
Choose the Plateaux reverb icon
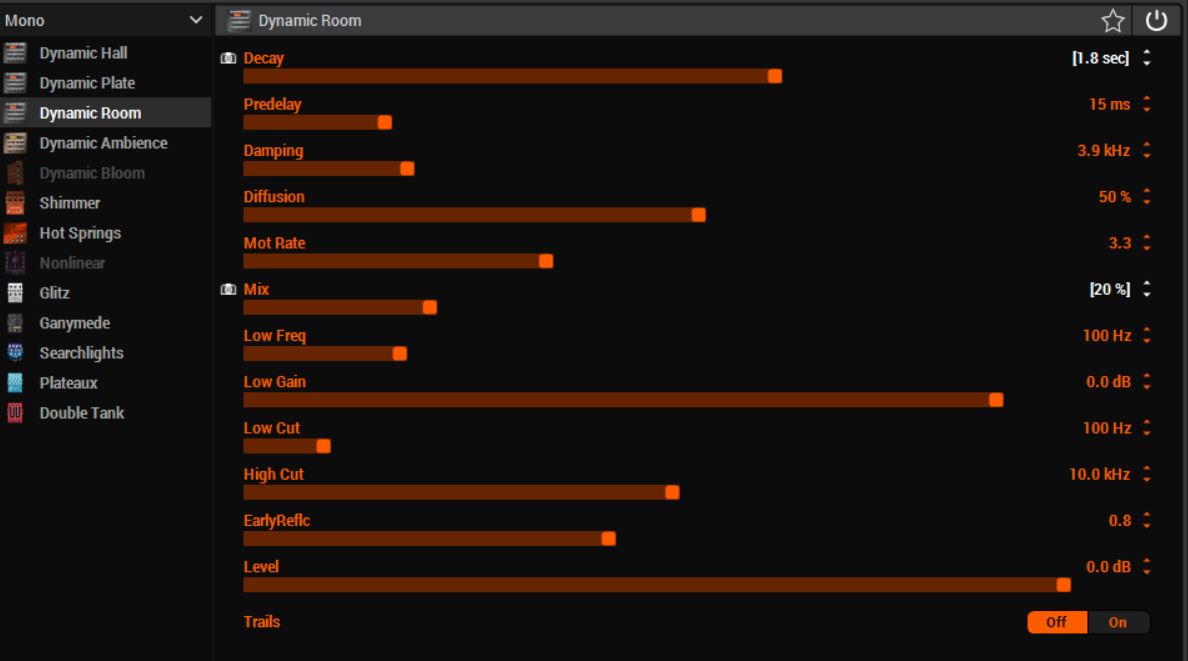(15, 383)
